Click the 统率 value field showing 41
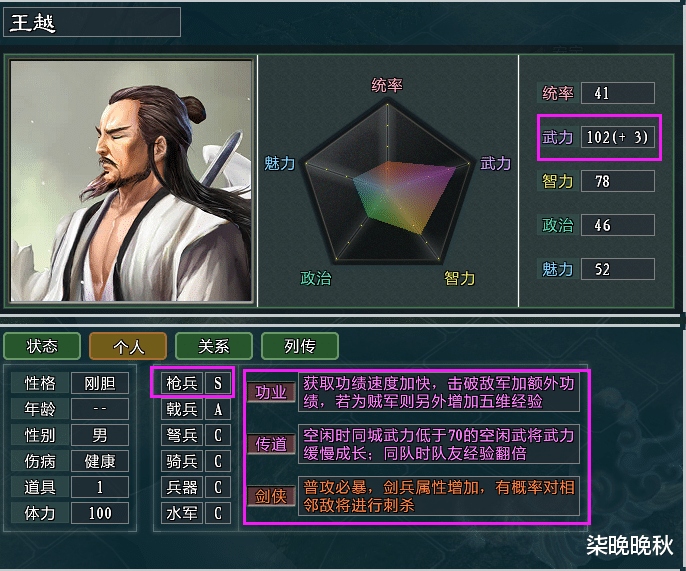Screen dimensions: 686x571 pyautogui.click(x=617, y=93)
